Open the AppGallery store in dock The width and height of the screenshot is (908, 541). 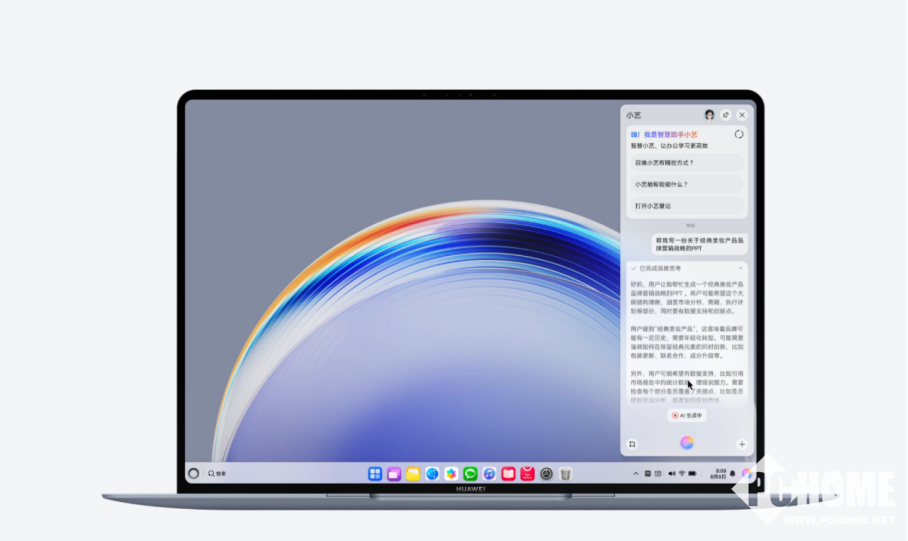(x=527, y=474)
